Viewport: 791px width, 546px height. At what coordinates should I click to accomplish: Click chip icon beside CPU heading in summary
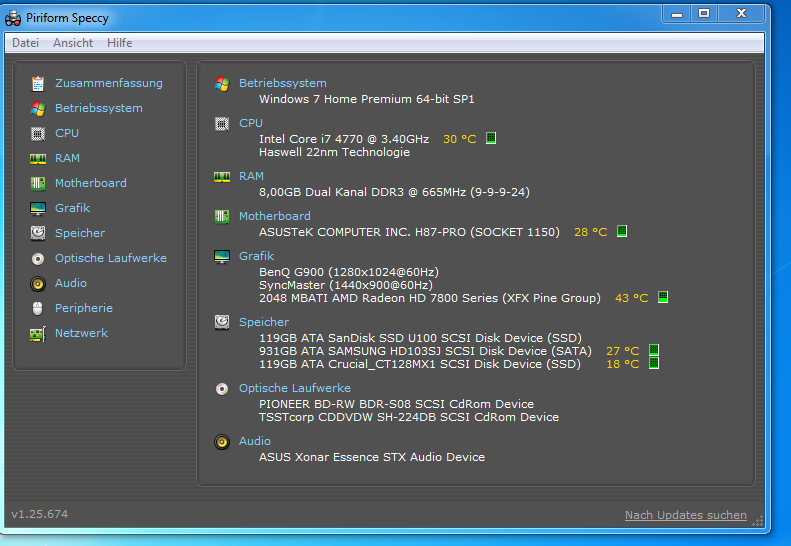(222, 124)
